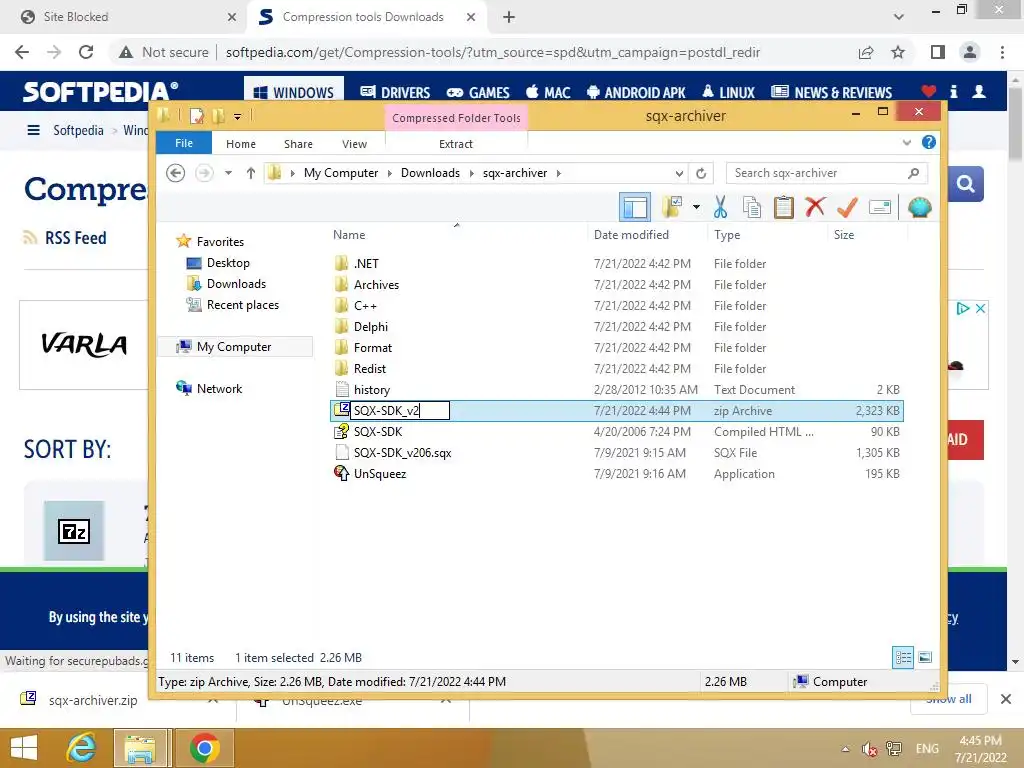Viewport: 1024px width, 768px height.
Task: Select Desktop in the navigation pane
Action: pyautogui.click(x=228, y=263)
